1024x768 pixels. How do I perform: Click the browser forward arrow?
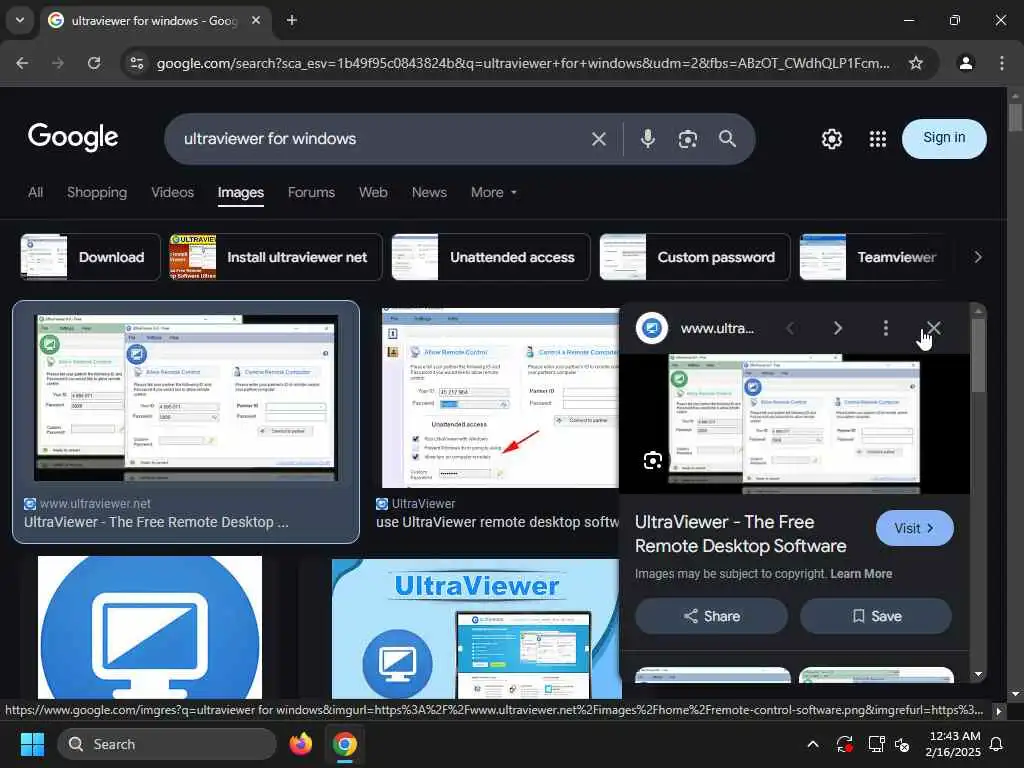point(58,63)
